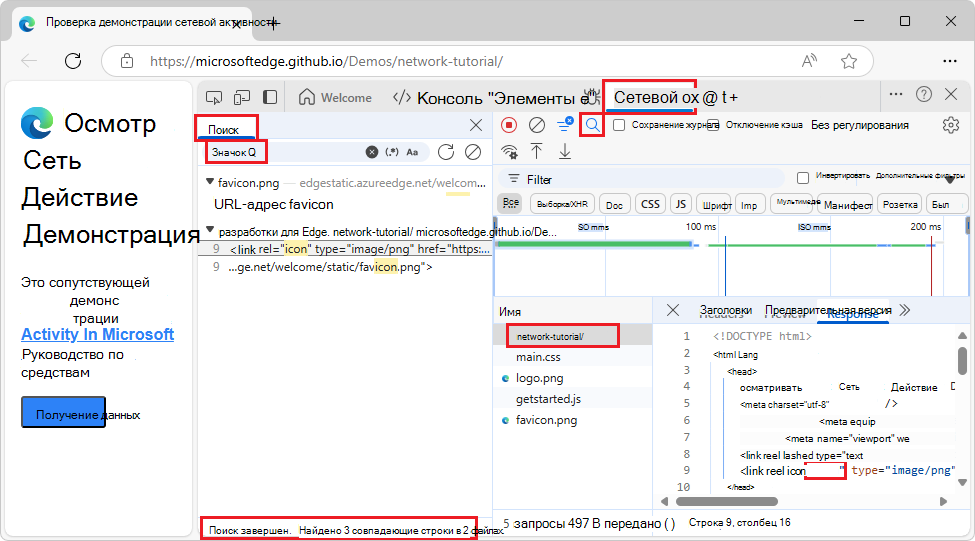
Task: Add this page to favorites
Action: click(849, 61)
